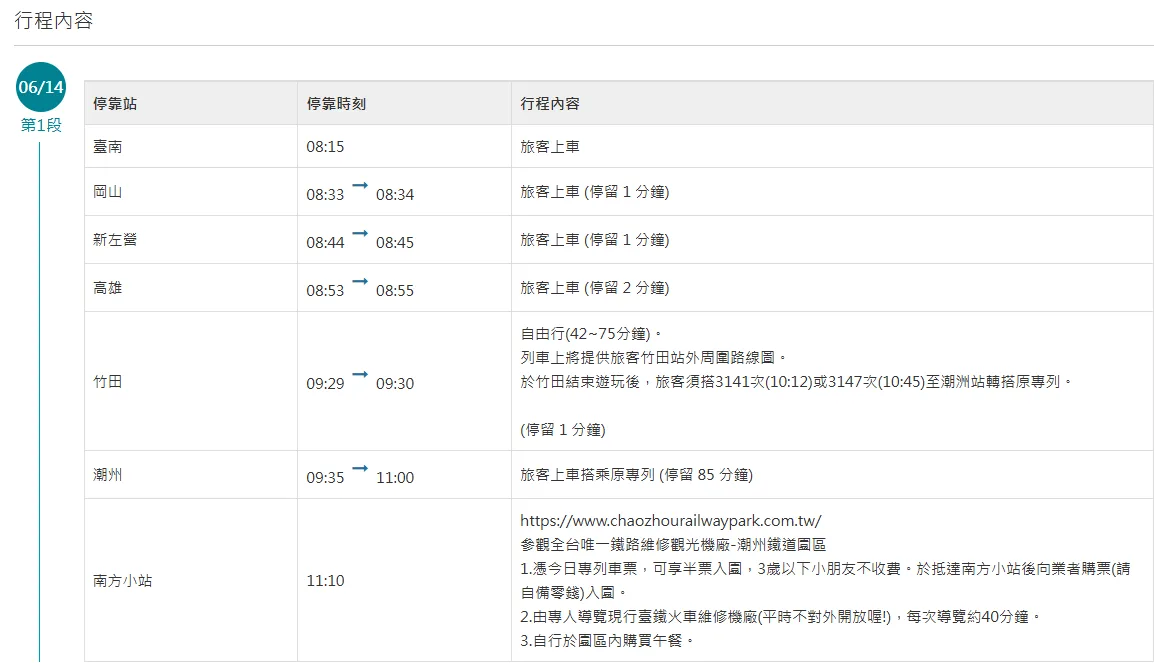Select the 南方小站 station cell

[x=123, y=580]
